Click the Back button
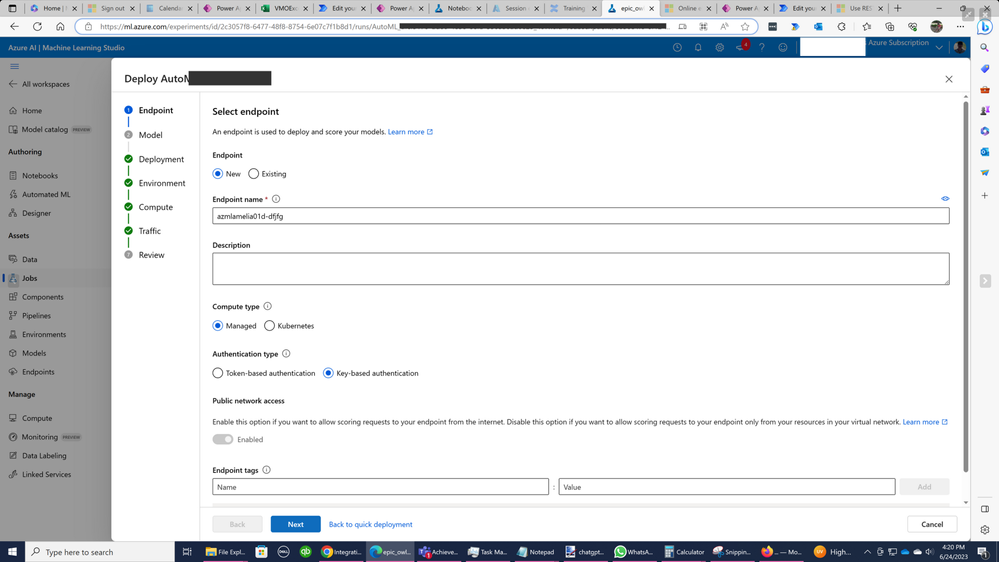The image size is (999, 562). click(237, 524)
